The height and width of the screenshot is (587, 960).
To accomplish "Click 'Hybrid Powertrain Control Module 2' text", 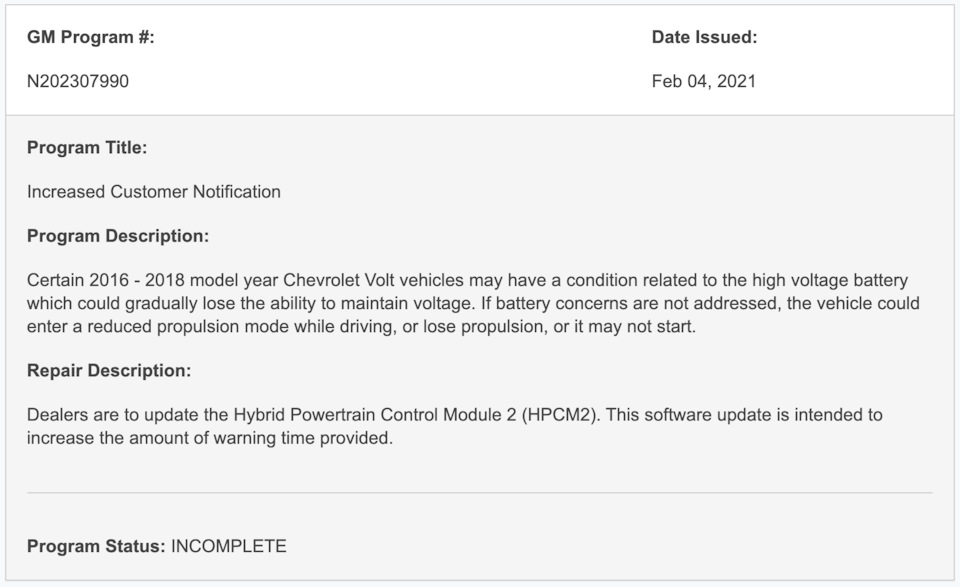I will (x=375, y=415).
